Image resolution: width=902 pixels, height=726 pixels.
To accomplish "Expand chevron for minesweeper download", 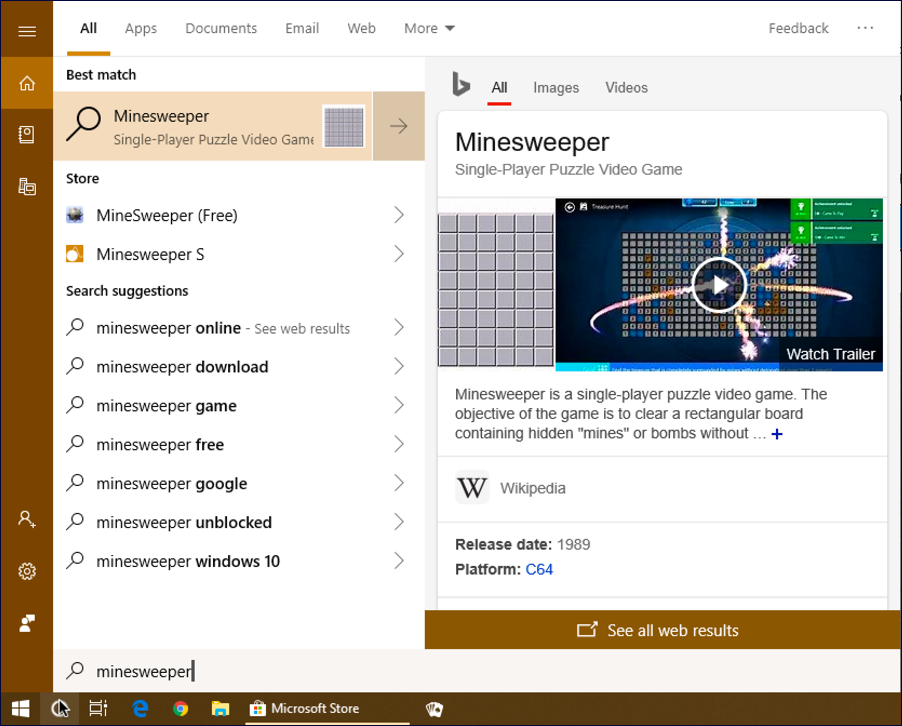I will pyautogui.click(x=399, y=366).
